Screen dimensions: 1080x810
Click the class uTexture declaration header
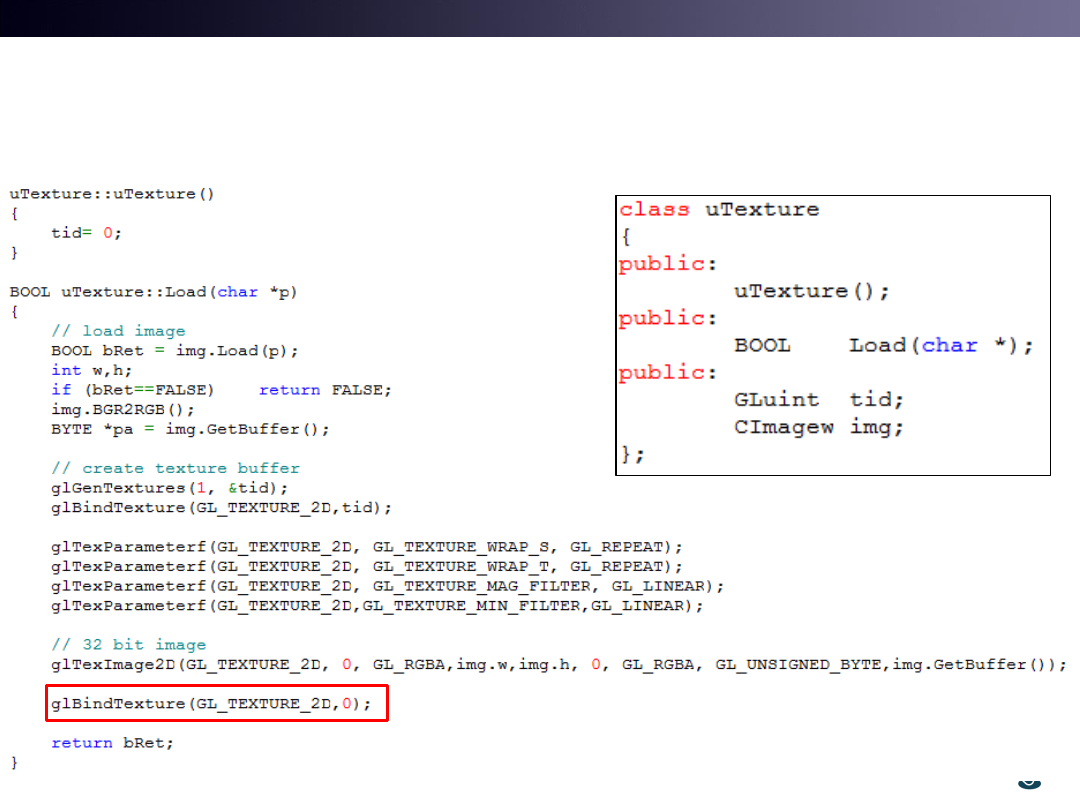[719, 210]
